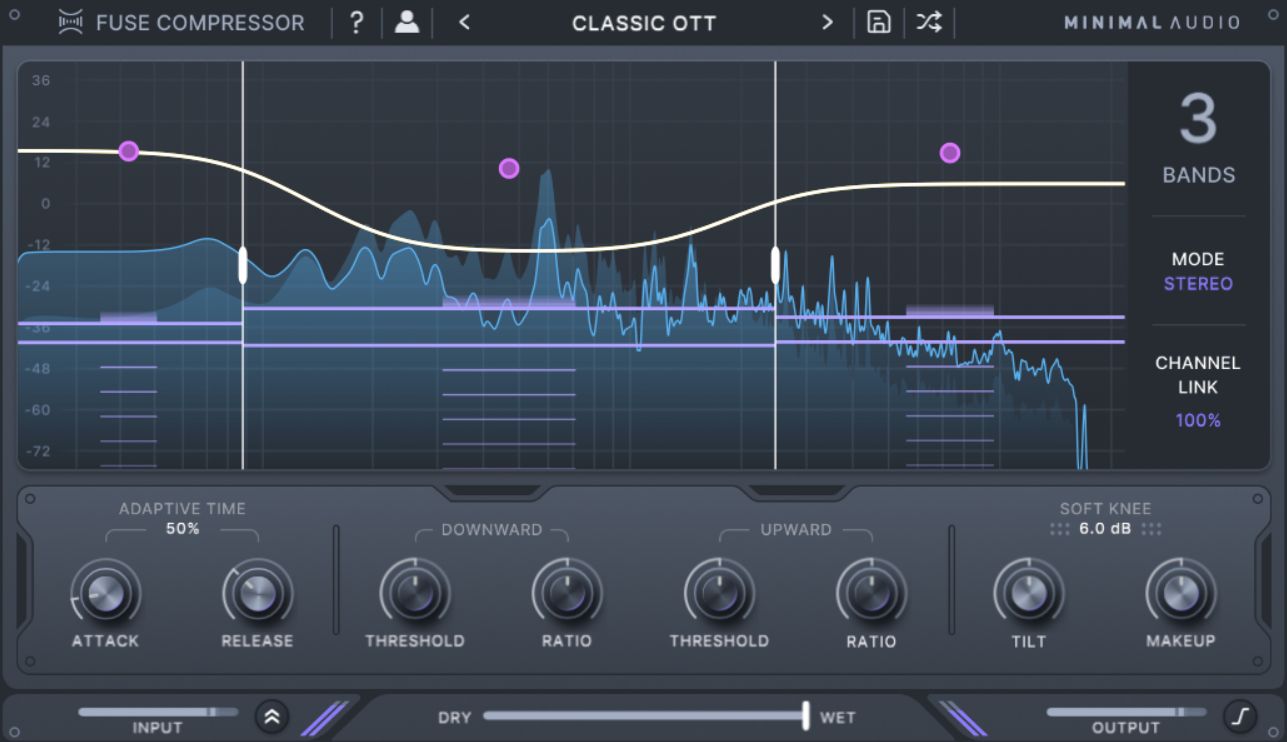Viewport: 1287px width, 742px height.
Task: Click the MINIMAL AUDIO brand logo
Action: coord(1152,22)
